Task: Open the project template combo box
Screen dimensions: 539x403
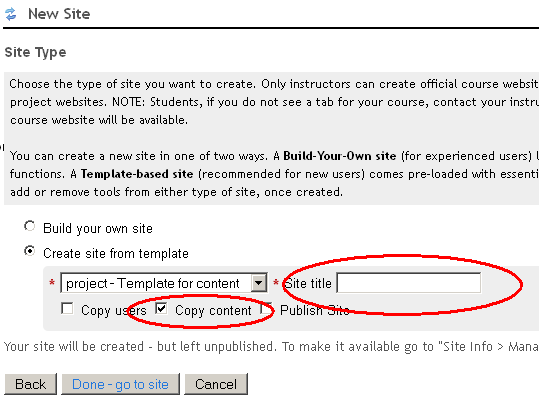Action: pyautogui.click(x=164, y=283)
